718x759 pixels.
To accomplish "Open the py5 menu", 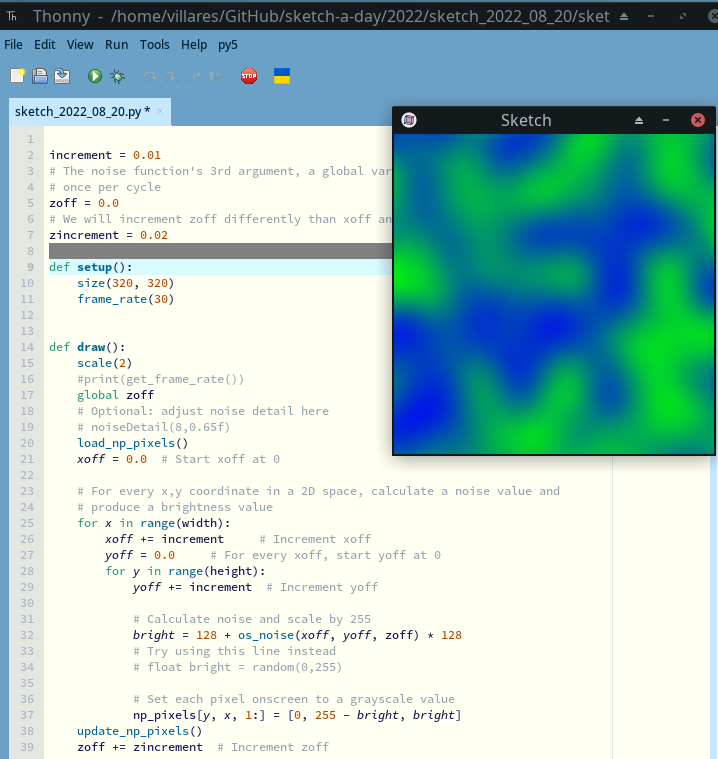I will [228, 45].
